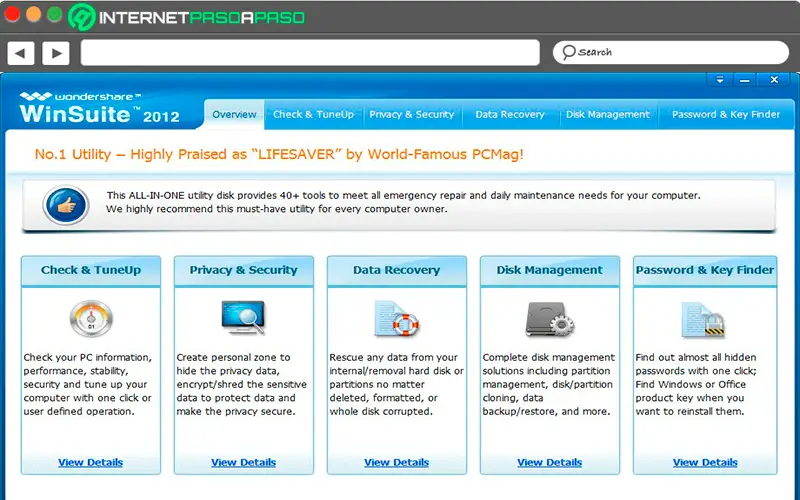Click the Privacy & Security card header
Screen dimensions: 800x500
[x=244, y=270]
